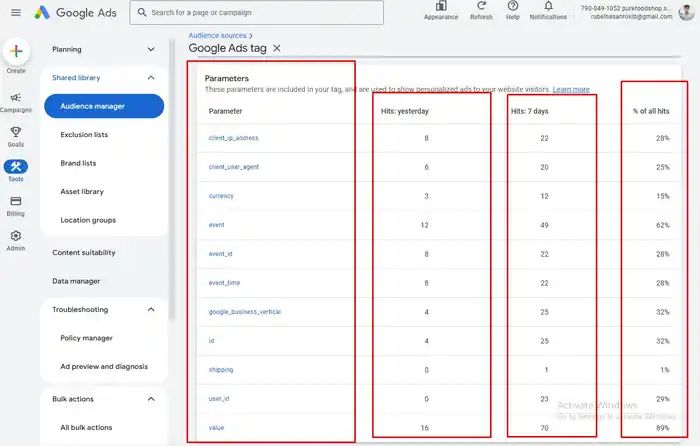Image resolution: width=700 pixels, height=446 pixels.
Task: Click 89% in value row
Action: coord(662,428)
